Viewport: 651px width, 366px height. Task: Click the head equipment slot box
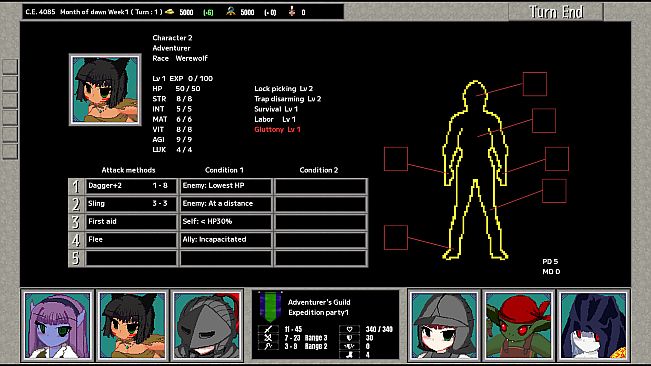pos(535,84)
